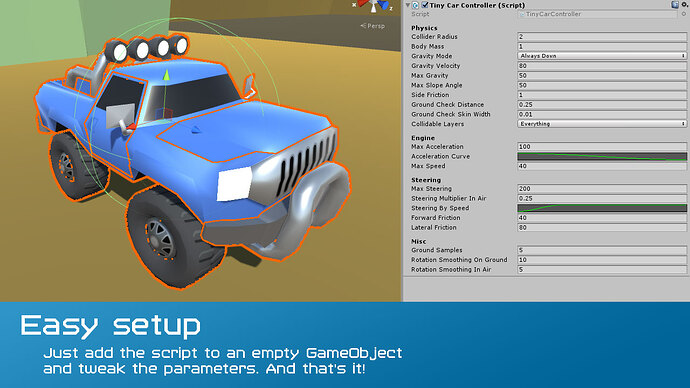The height and width of the screenshot is (388, 690).
Task: Open the Acceleration Curve editor
Action: coord(602,156)
